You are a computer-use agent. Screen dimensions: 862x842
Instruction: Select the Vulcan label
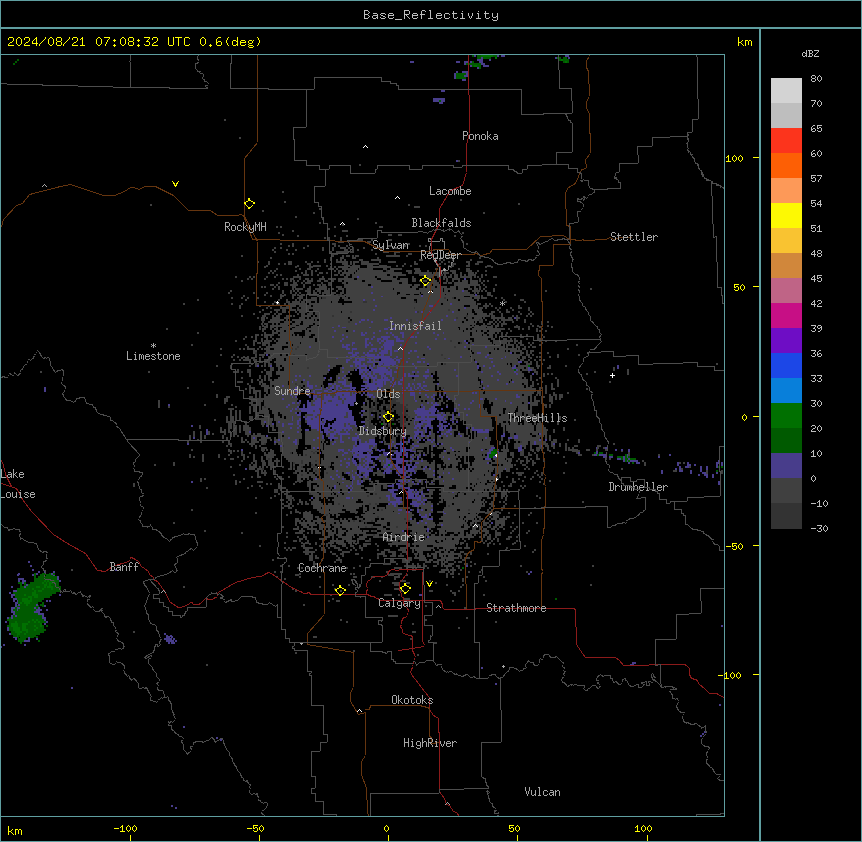point(542,792)
